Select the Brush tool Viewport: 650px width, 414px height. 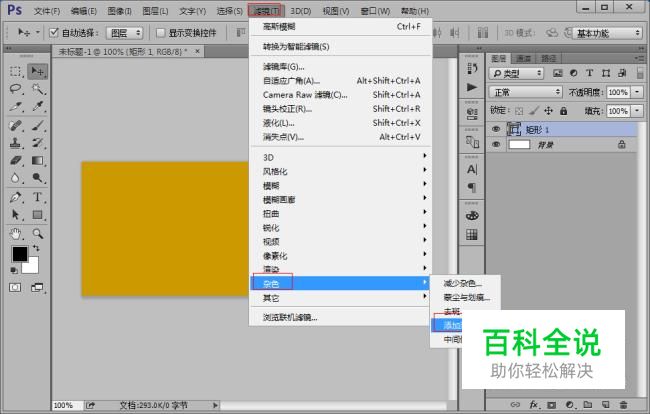pos(38,125)
